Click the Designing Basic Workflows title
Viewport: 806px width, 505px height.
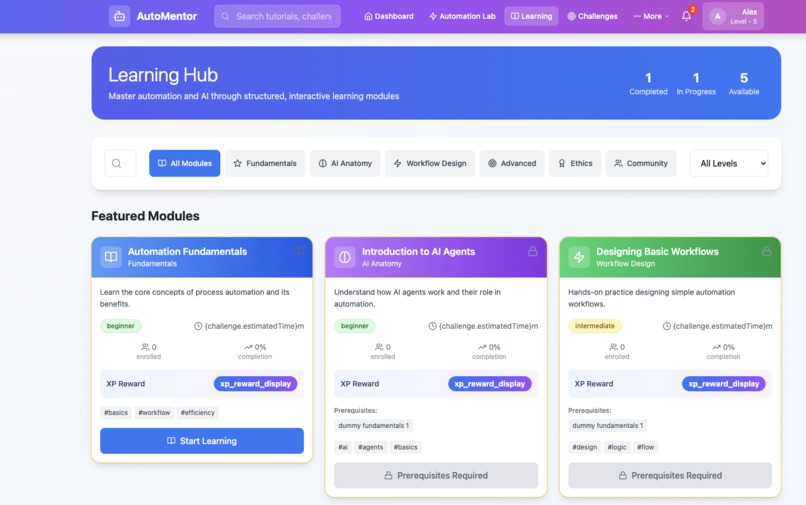click(x=657, y=251)
